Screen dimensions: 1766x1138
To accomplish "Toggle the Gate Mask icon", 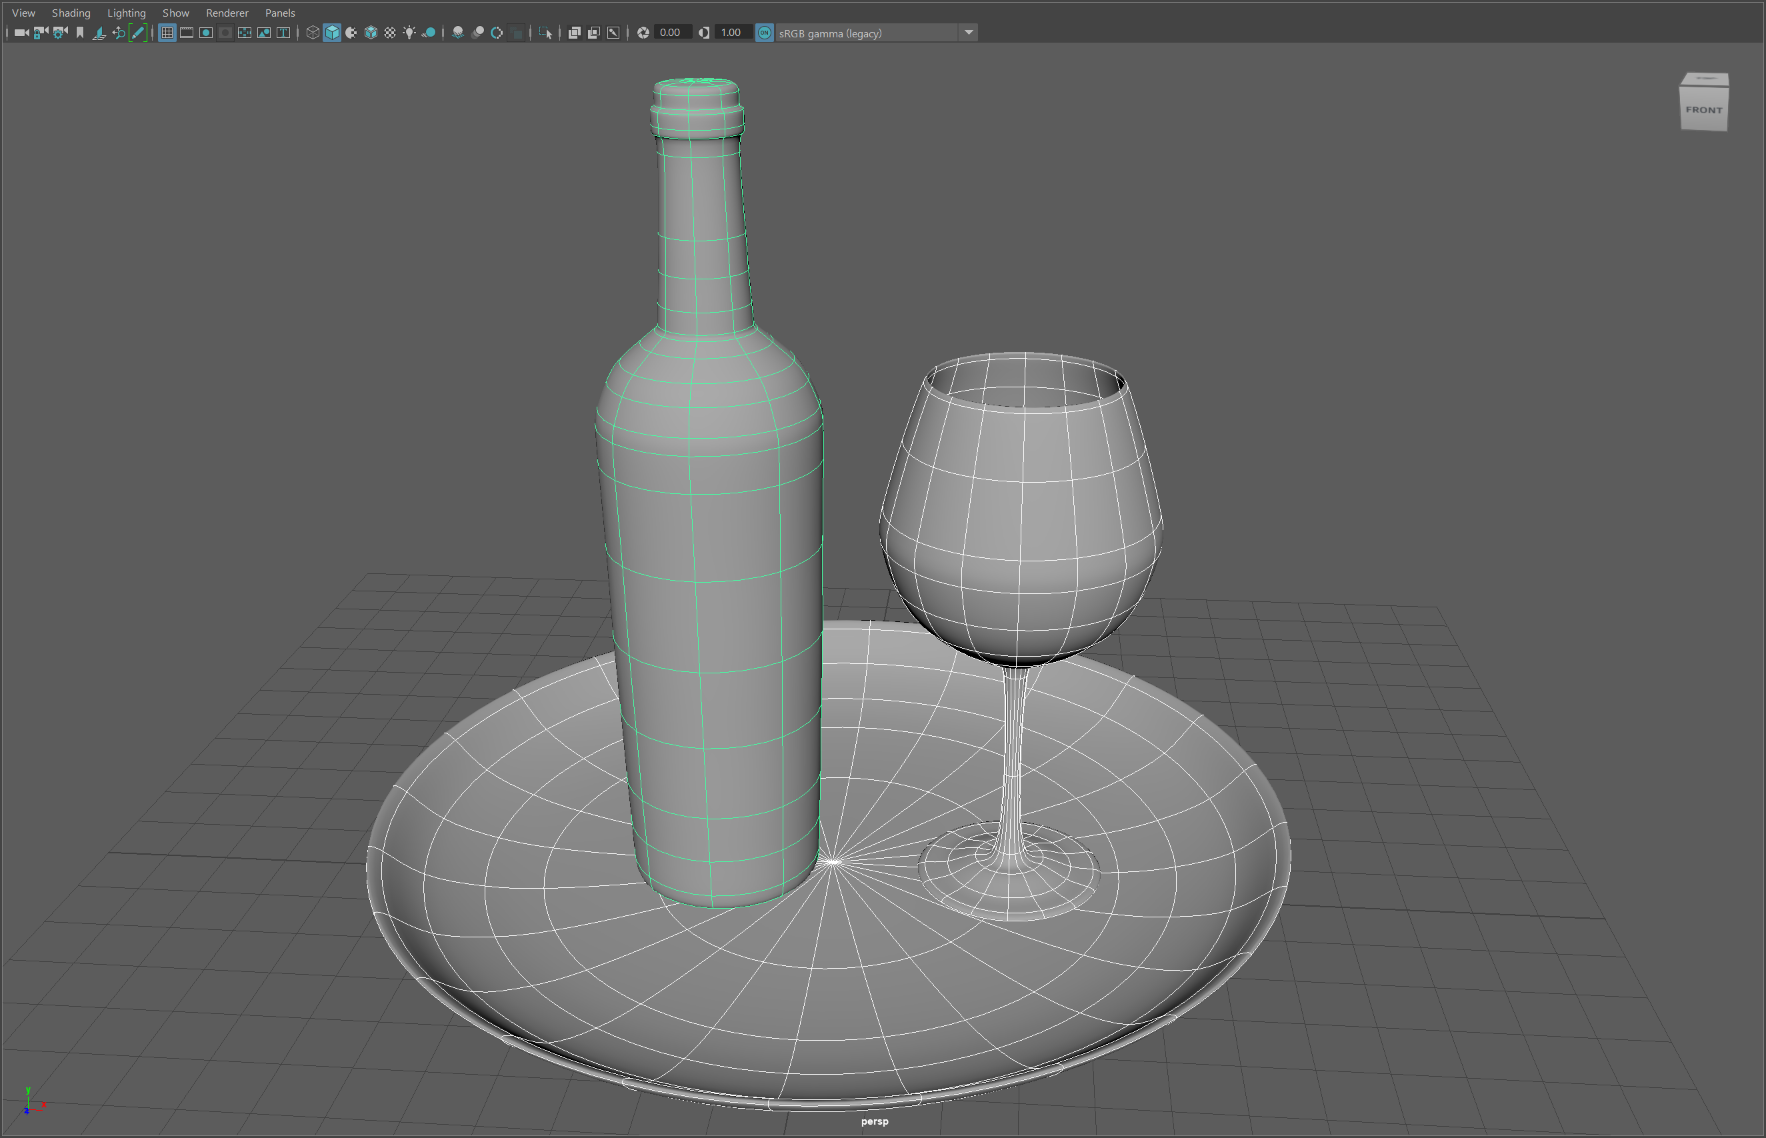I will click(x=226, y=33).
